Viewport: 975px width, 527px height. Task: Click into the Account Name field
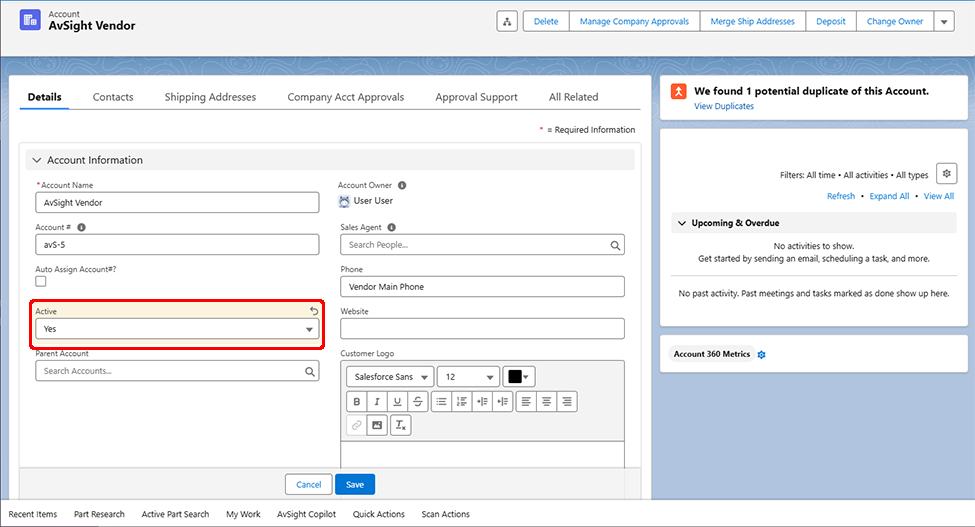pyautogui.click(x=177, y=203)
